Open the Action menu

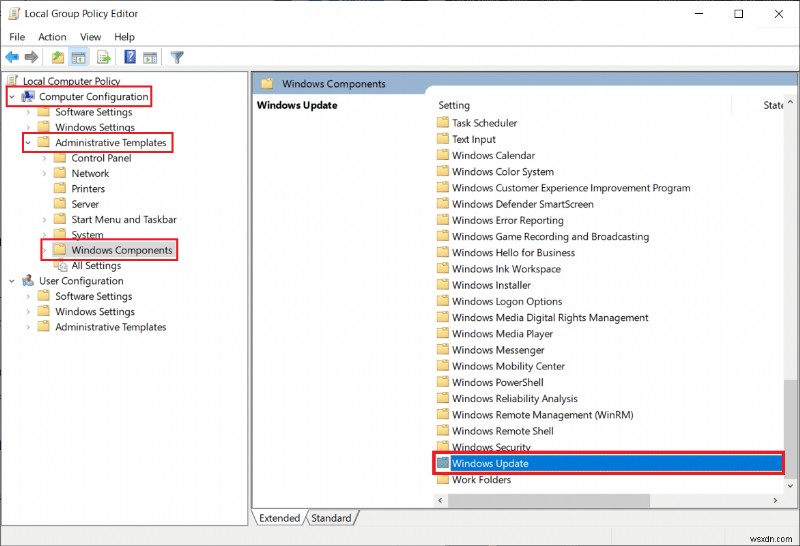[52, 37]
